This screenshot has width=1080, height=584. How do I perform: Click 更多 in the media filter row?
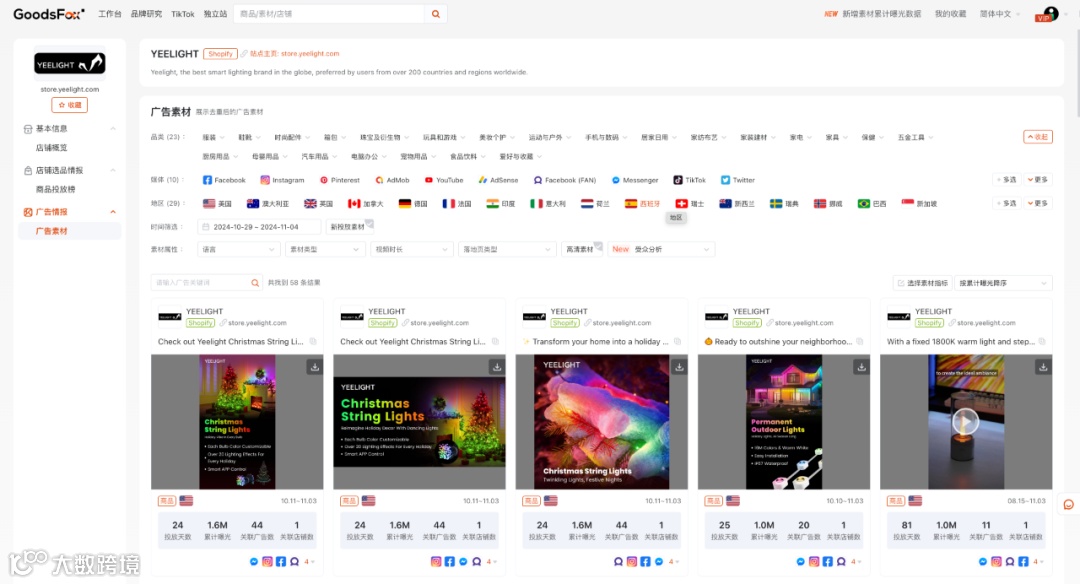pos(1037,180)
